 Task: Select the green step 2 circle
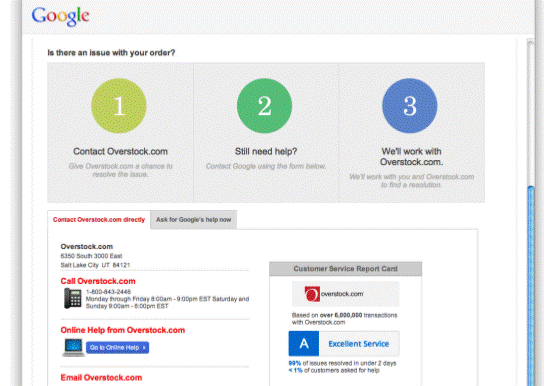click(x=264, y=106)
